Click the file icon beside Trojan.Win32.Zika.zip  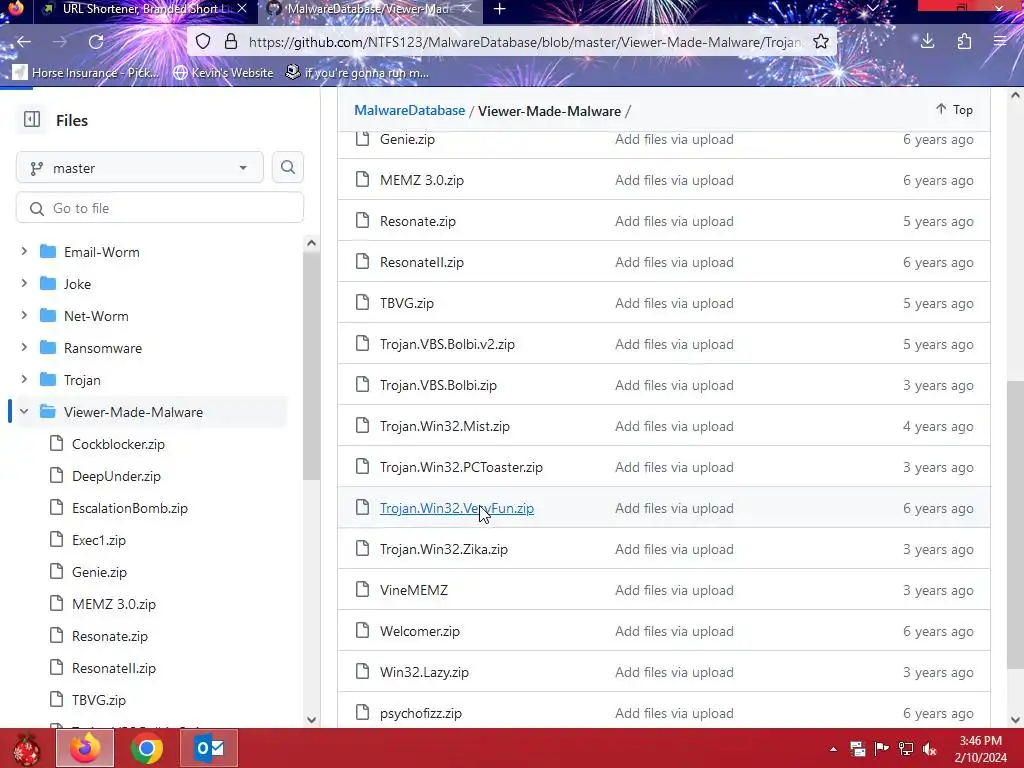[362, 549]
